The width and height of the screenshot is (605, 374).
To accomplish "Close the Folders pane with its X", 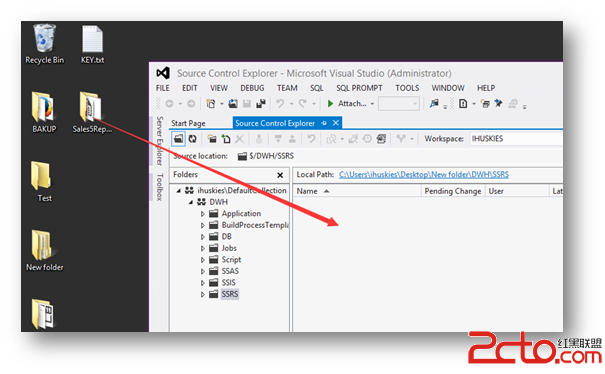I will tap(280, 175).
